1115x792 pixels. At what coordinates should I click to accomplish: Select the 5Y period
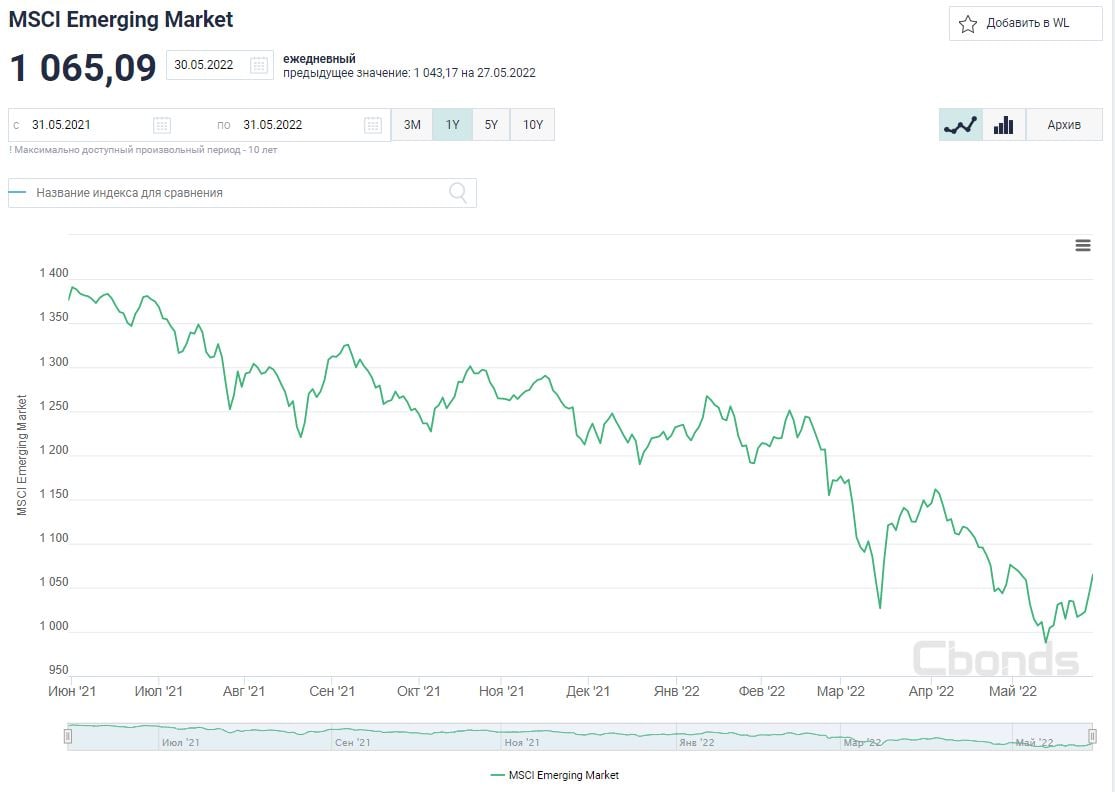(491, 125)
